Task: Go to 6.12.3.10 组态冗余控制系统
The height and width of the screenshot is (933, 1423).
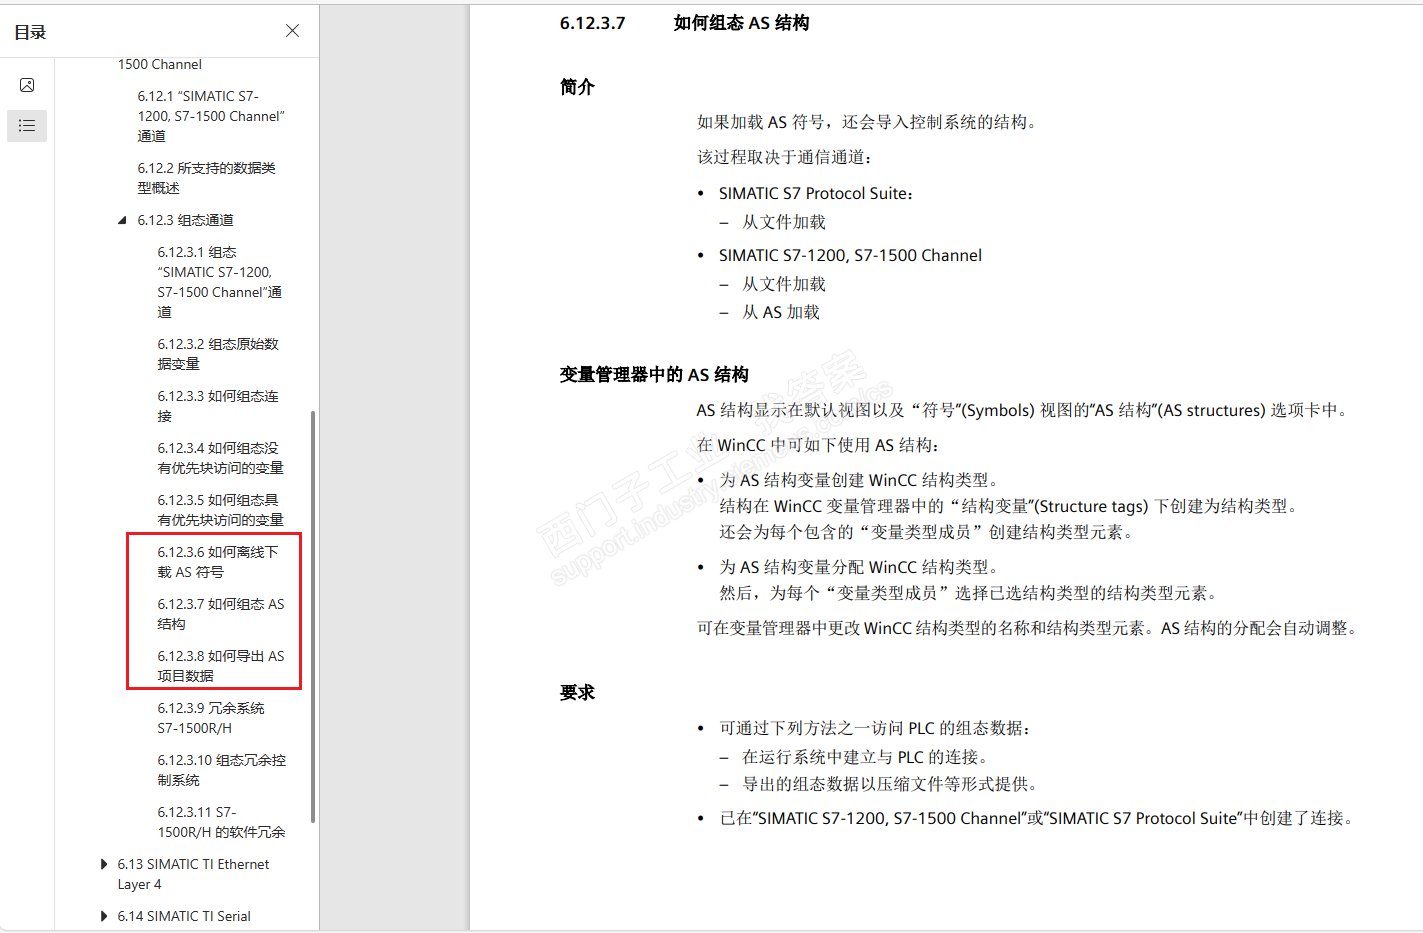Action: pos(222,770)
